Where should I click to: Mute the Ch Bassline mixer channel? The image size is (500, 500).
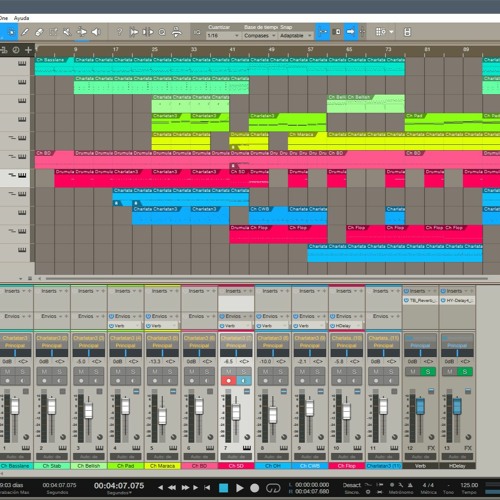[7, 372]
